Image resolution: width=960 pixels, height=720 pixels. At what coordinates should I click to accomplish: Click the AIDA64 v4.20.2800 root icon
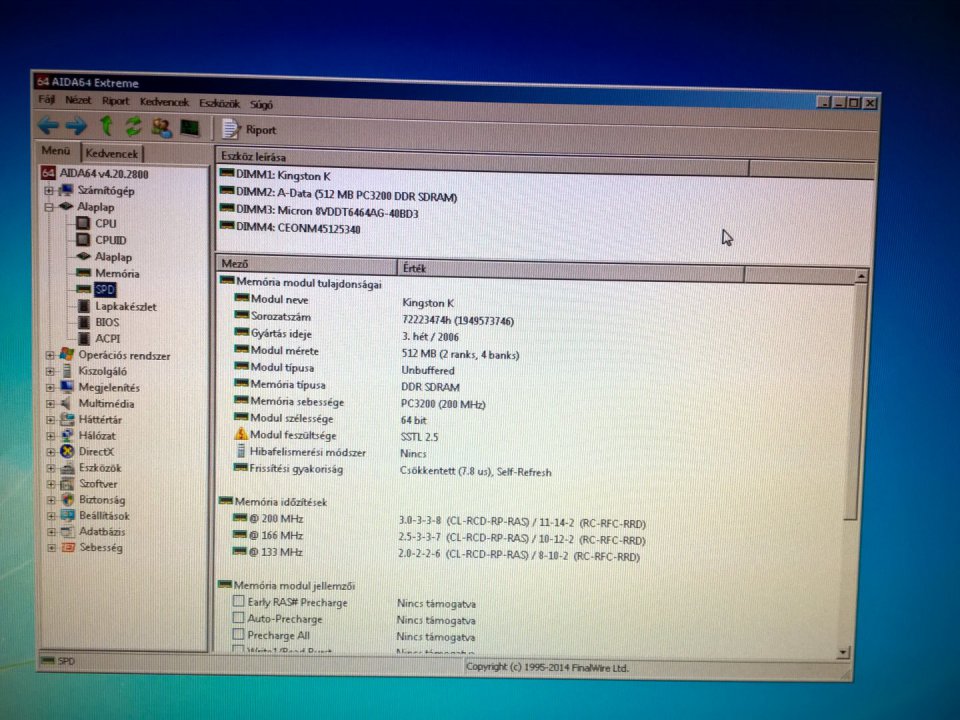click(x=48, y=173)
